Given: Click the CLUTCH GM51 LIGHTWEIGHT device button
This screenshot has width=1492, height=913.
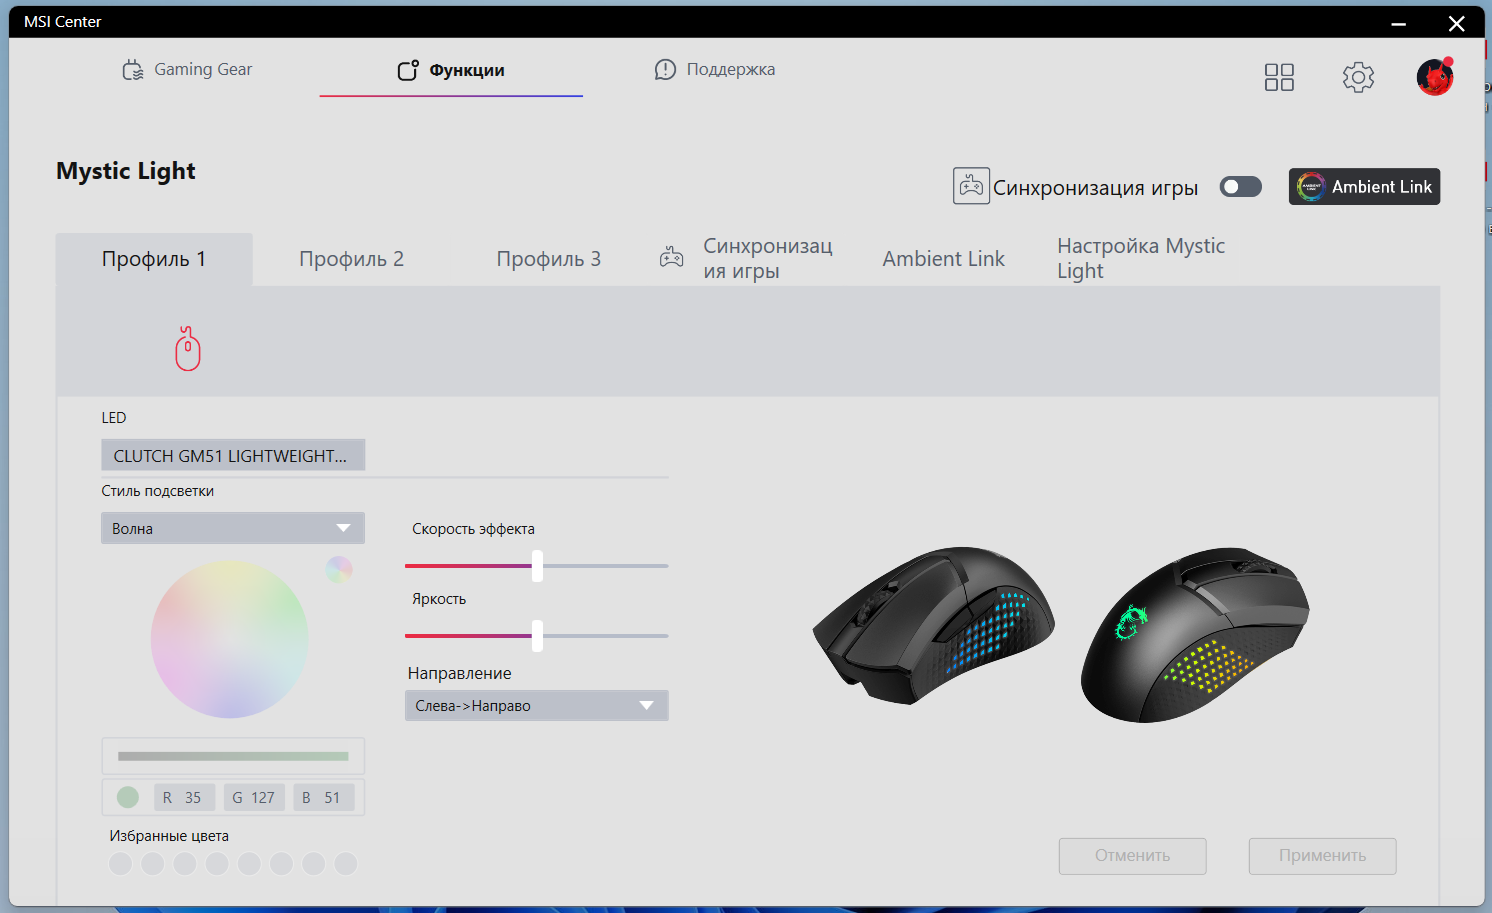Looking at the screenshot, I should tap(233, 455).
